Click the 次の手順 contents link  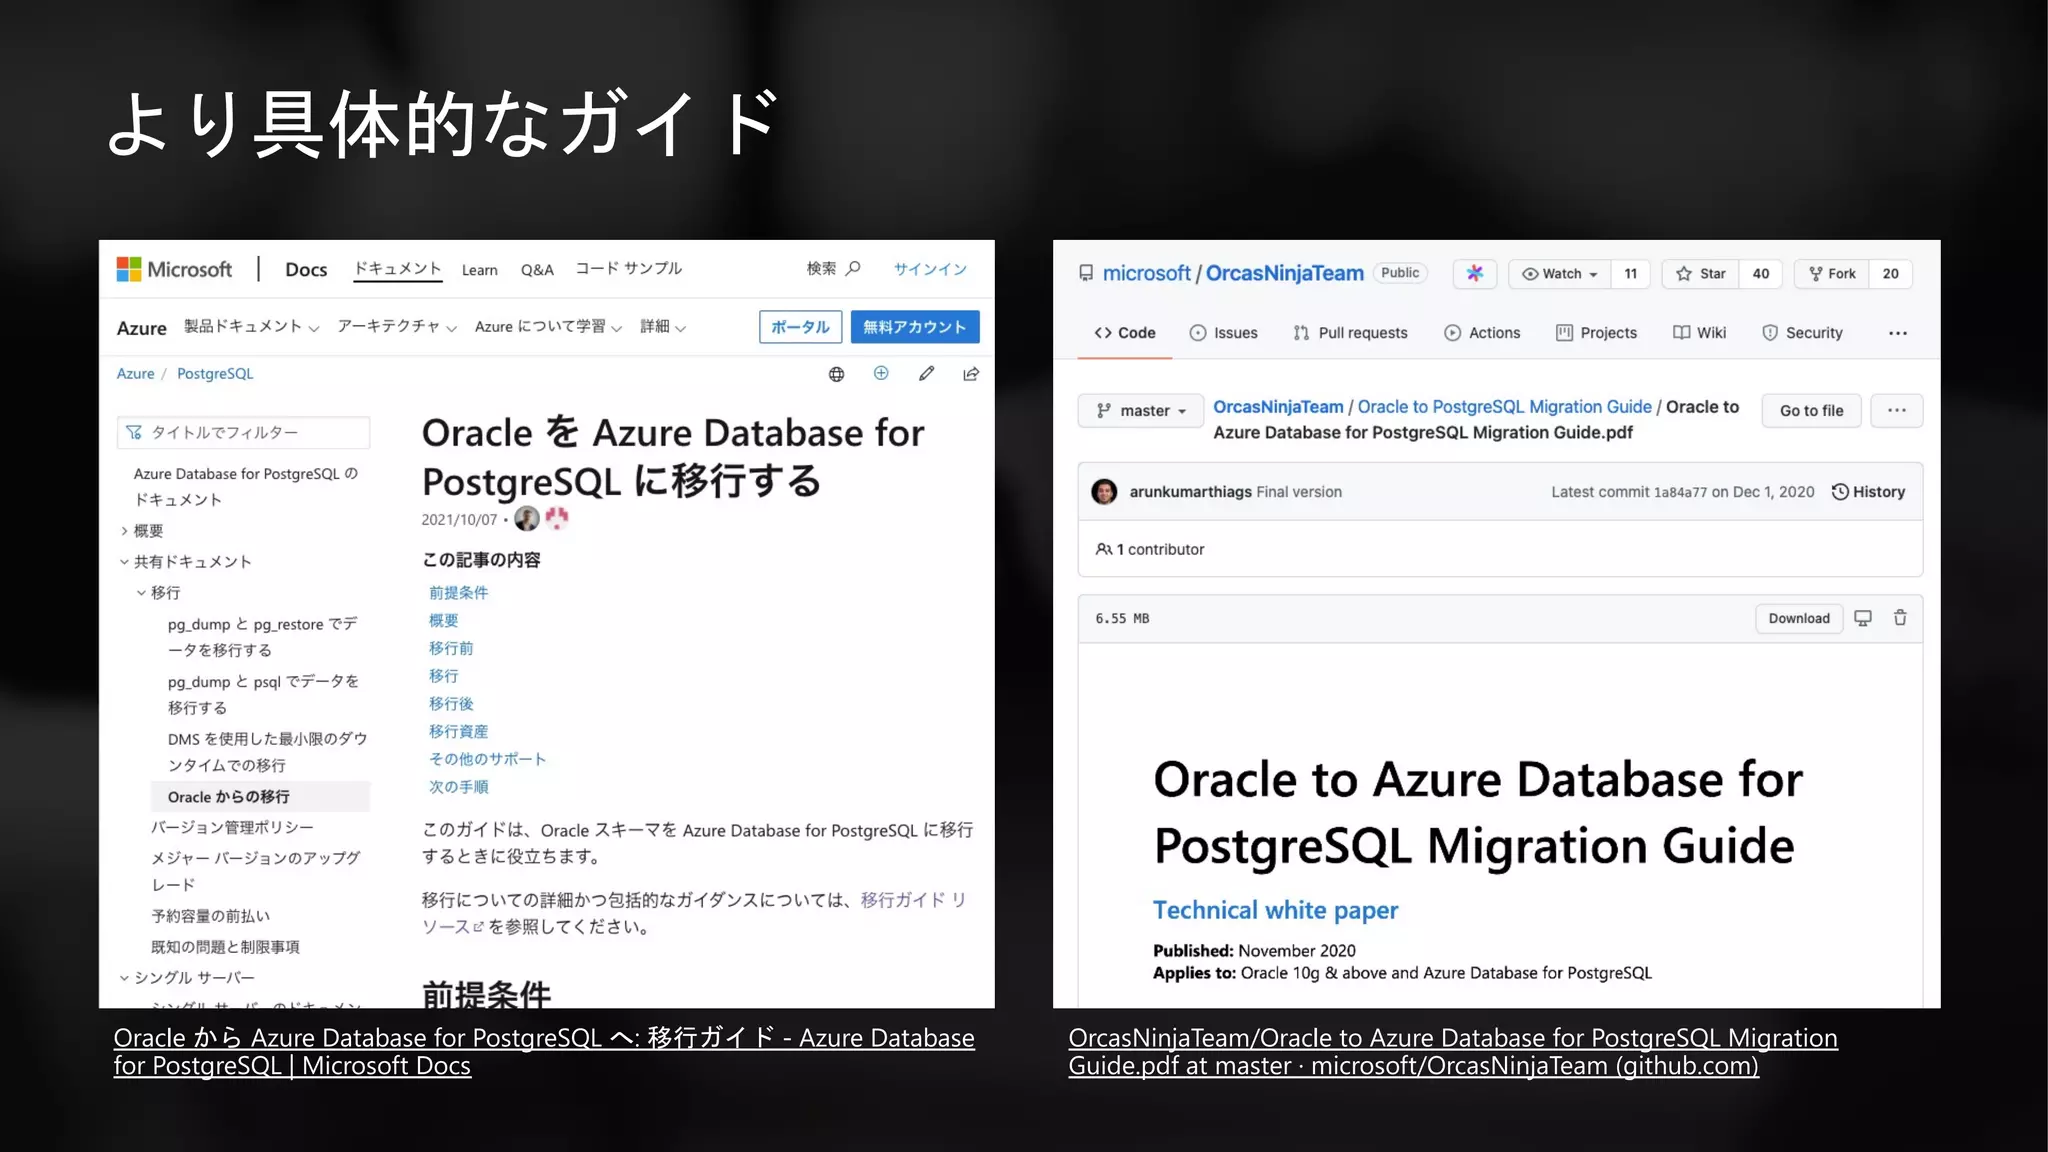click(x=458, y=787)
